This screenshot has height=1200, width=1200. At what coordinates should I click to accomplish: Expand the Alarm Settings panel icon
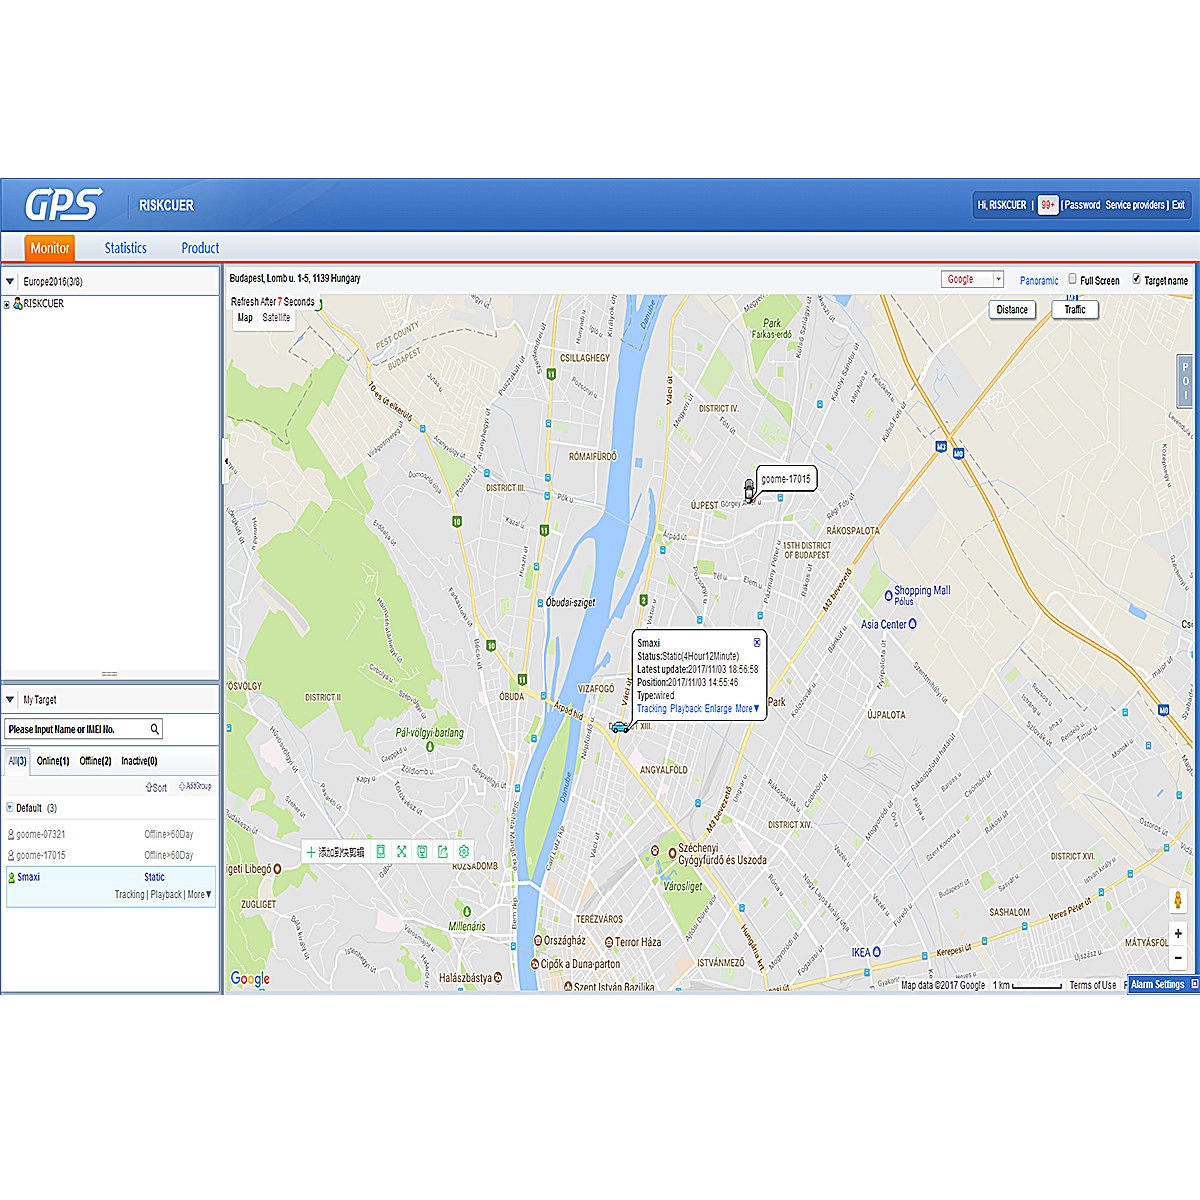[x=1194, y=984]
